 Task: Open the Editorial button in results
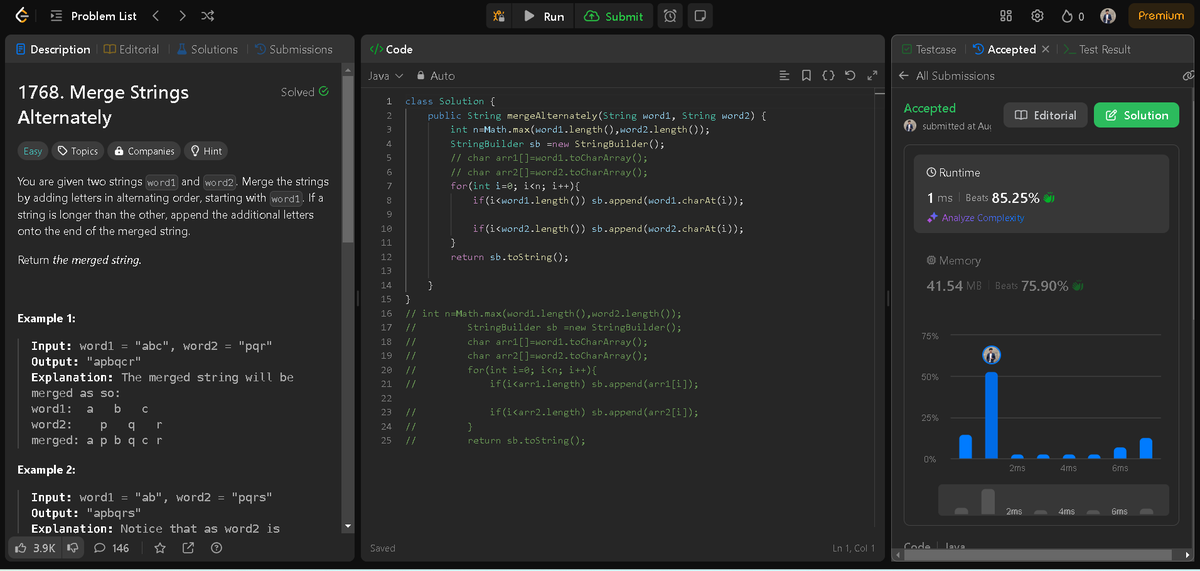point(1046,115)
